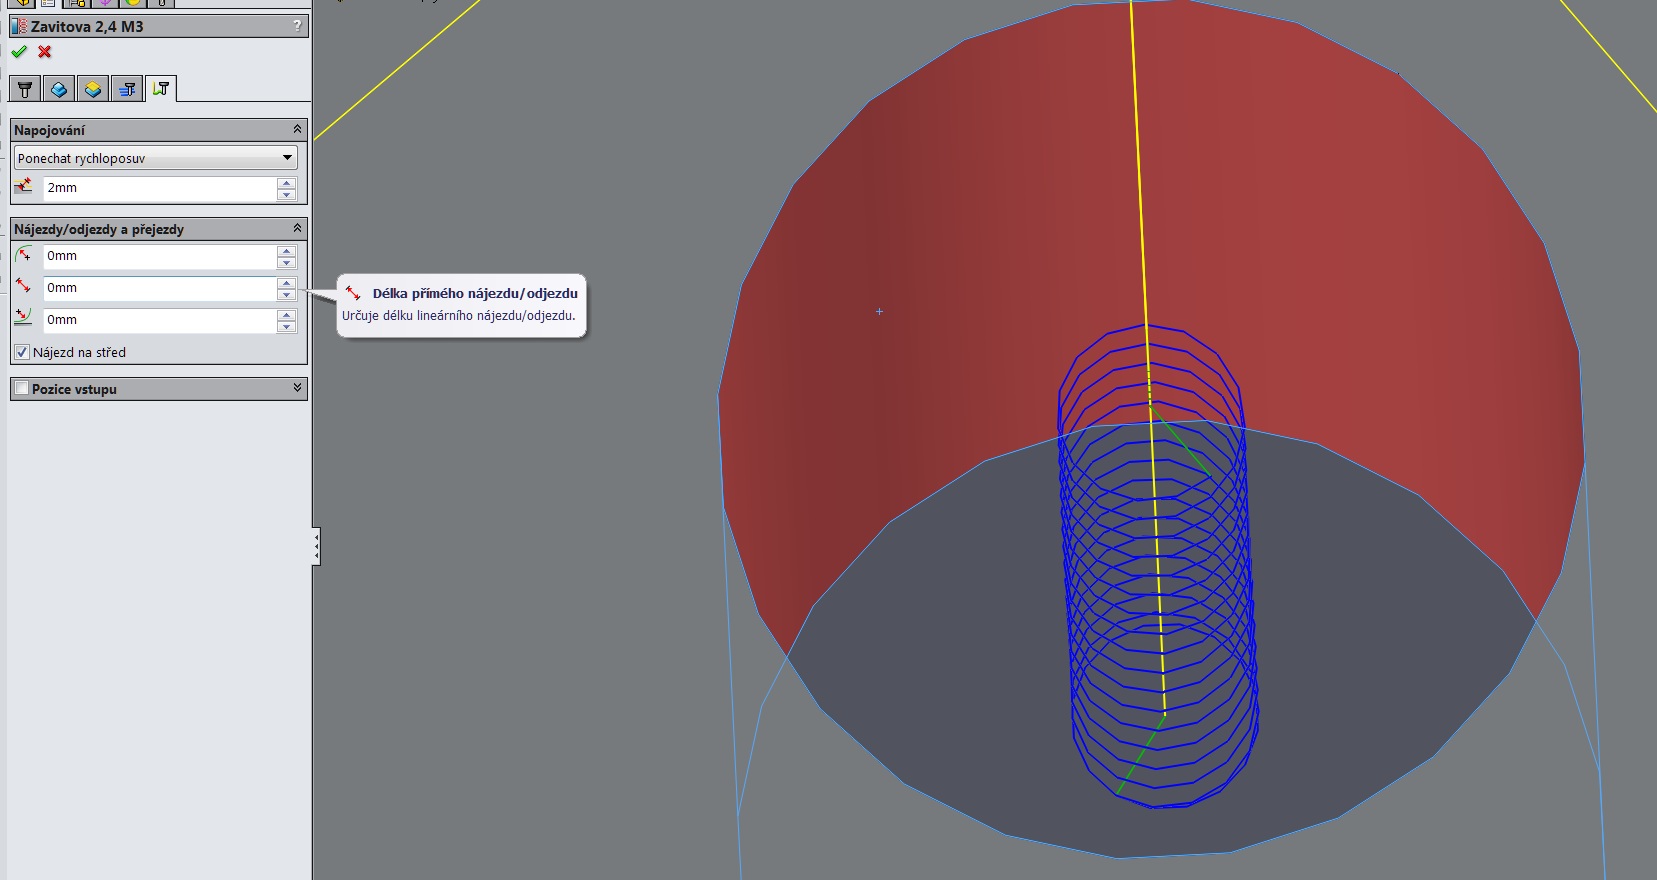Select the active links toolpath tab
1657x880 pixels.
(x=161, y=89)
